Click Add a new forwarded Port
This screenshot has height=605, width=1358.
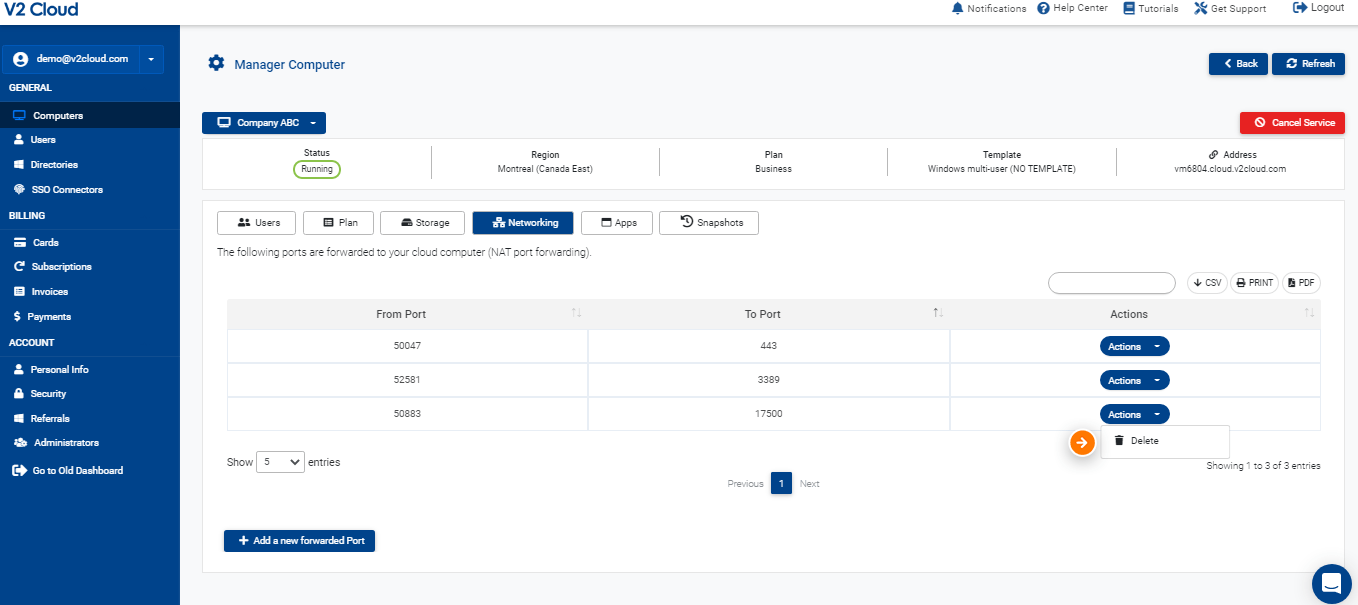click(x=299, y=541)
